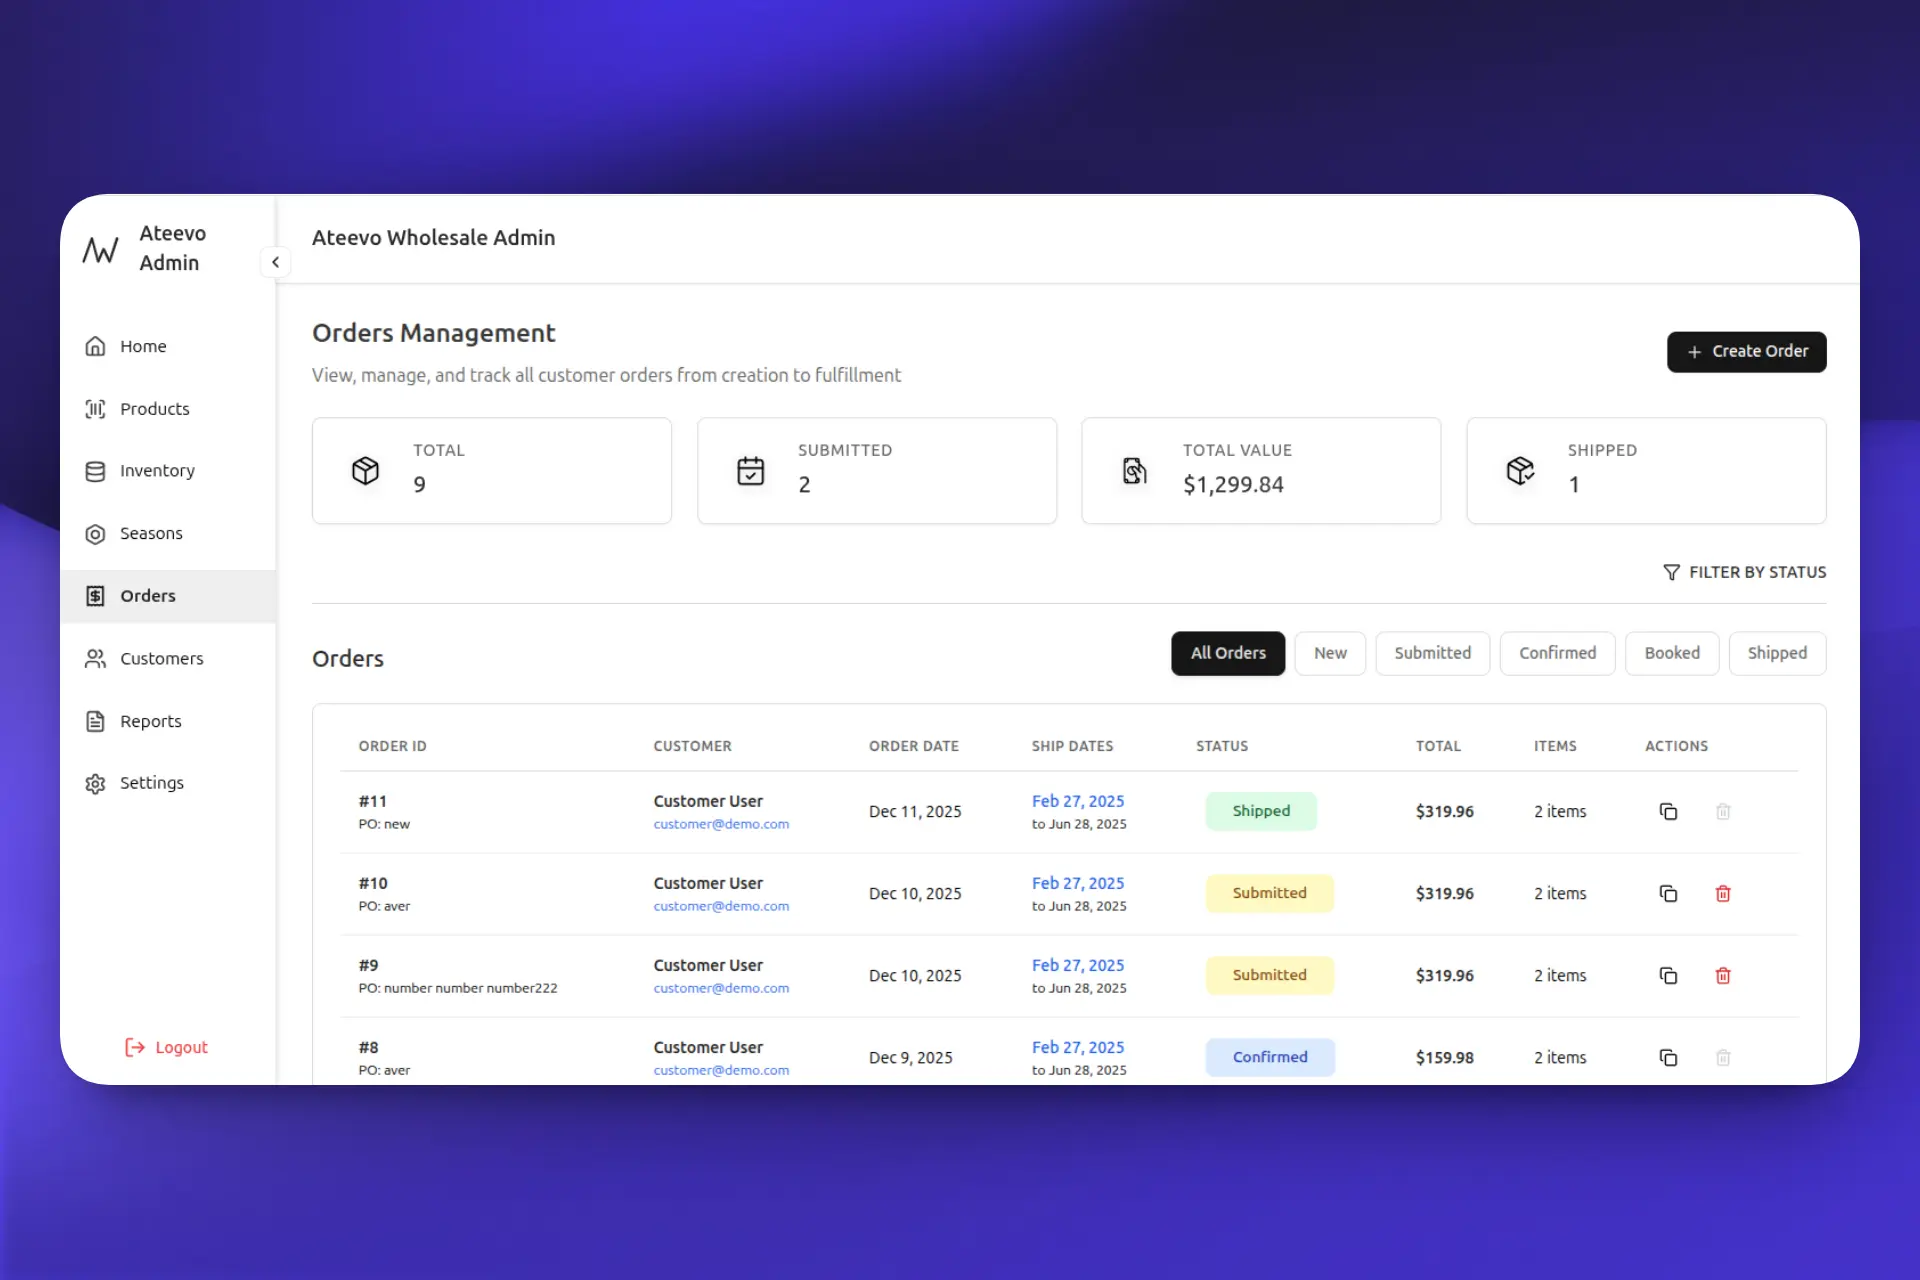Viewport: 1920px width, 1280px height.
Task: Click the Shipped status badge of order #11
Action: click(x=1261, y=811)
